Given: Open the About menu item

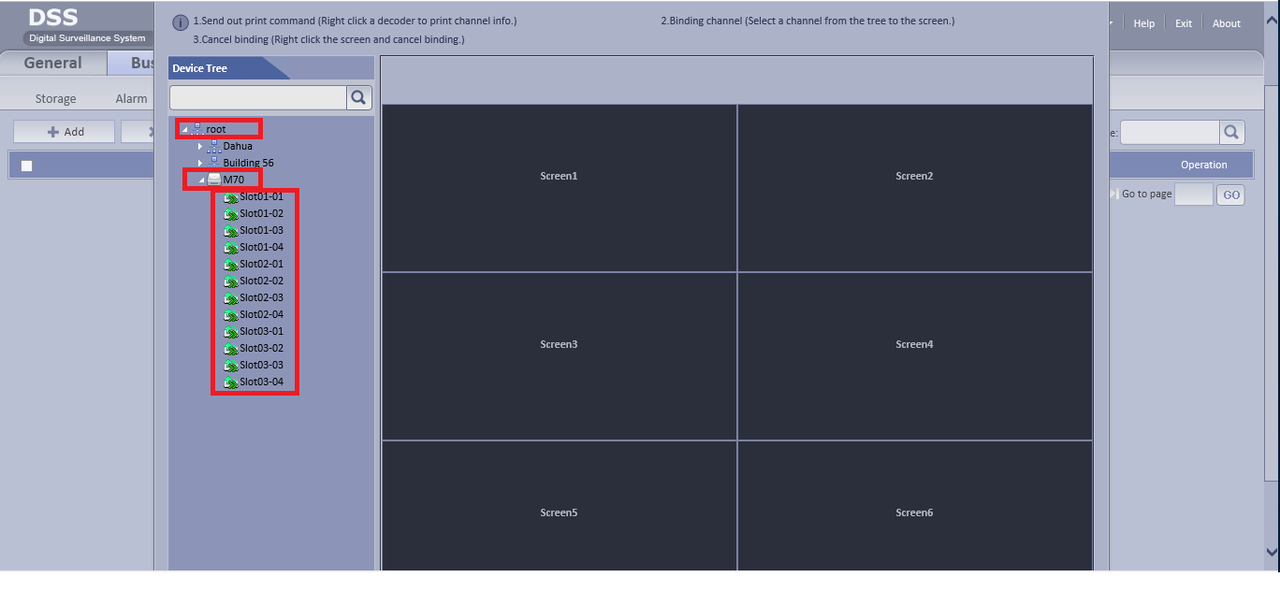Looking at the screenshot, I should tap(1226, 24).
